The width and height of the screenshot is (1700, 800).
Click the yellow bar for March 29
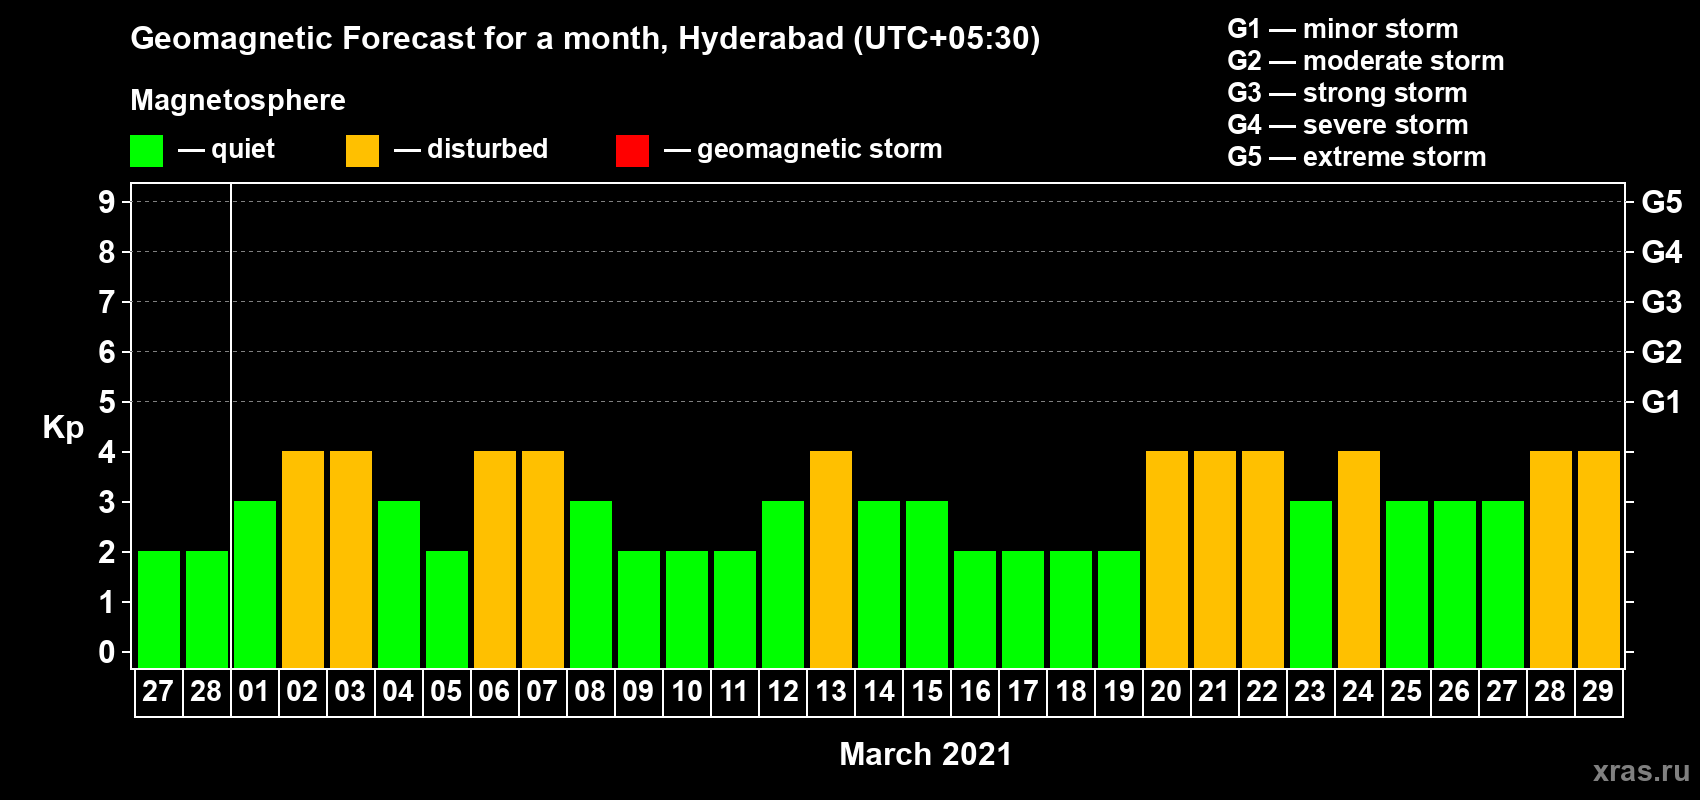click(x=1599, y=559)
